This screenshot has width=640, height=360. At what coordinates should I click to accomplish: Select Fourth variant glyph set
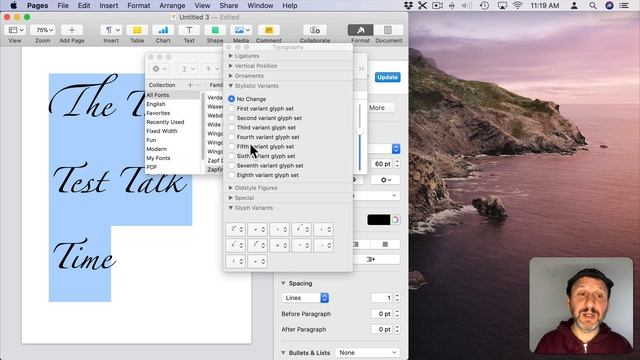(231, 137)
